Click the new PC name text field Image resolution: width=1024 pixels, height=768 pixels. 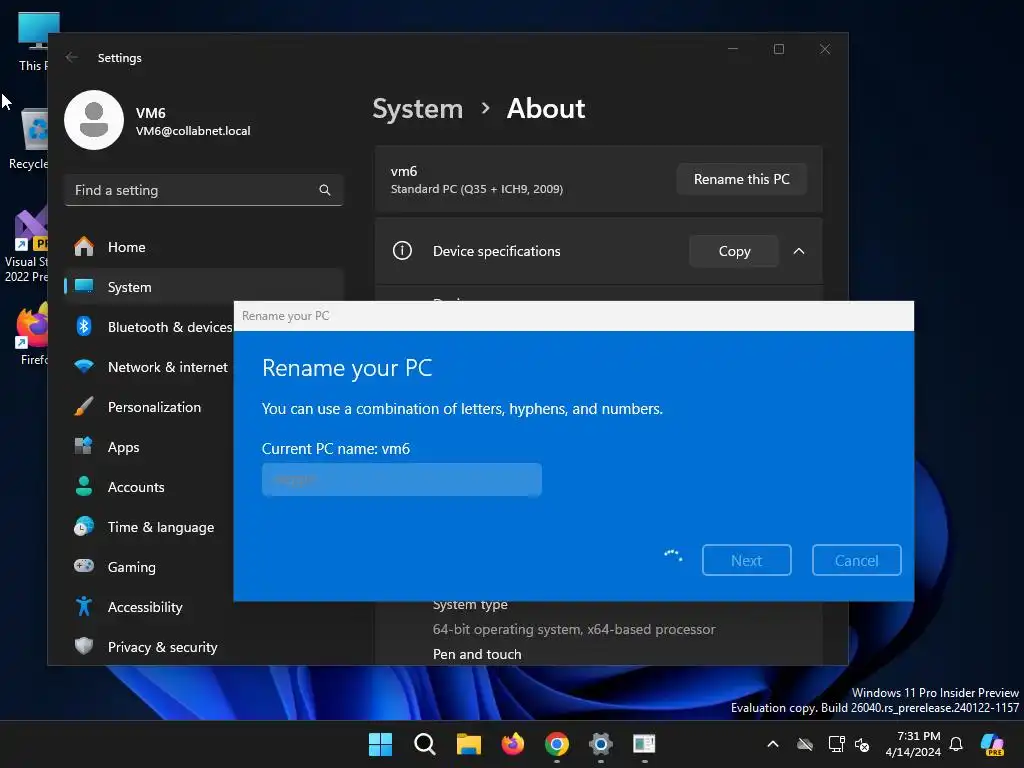[402, 480]
